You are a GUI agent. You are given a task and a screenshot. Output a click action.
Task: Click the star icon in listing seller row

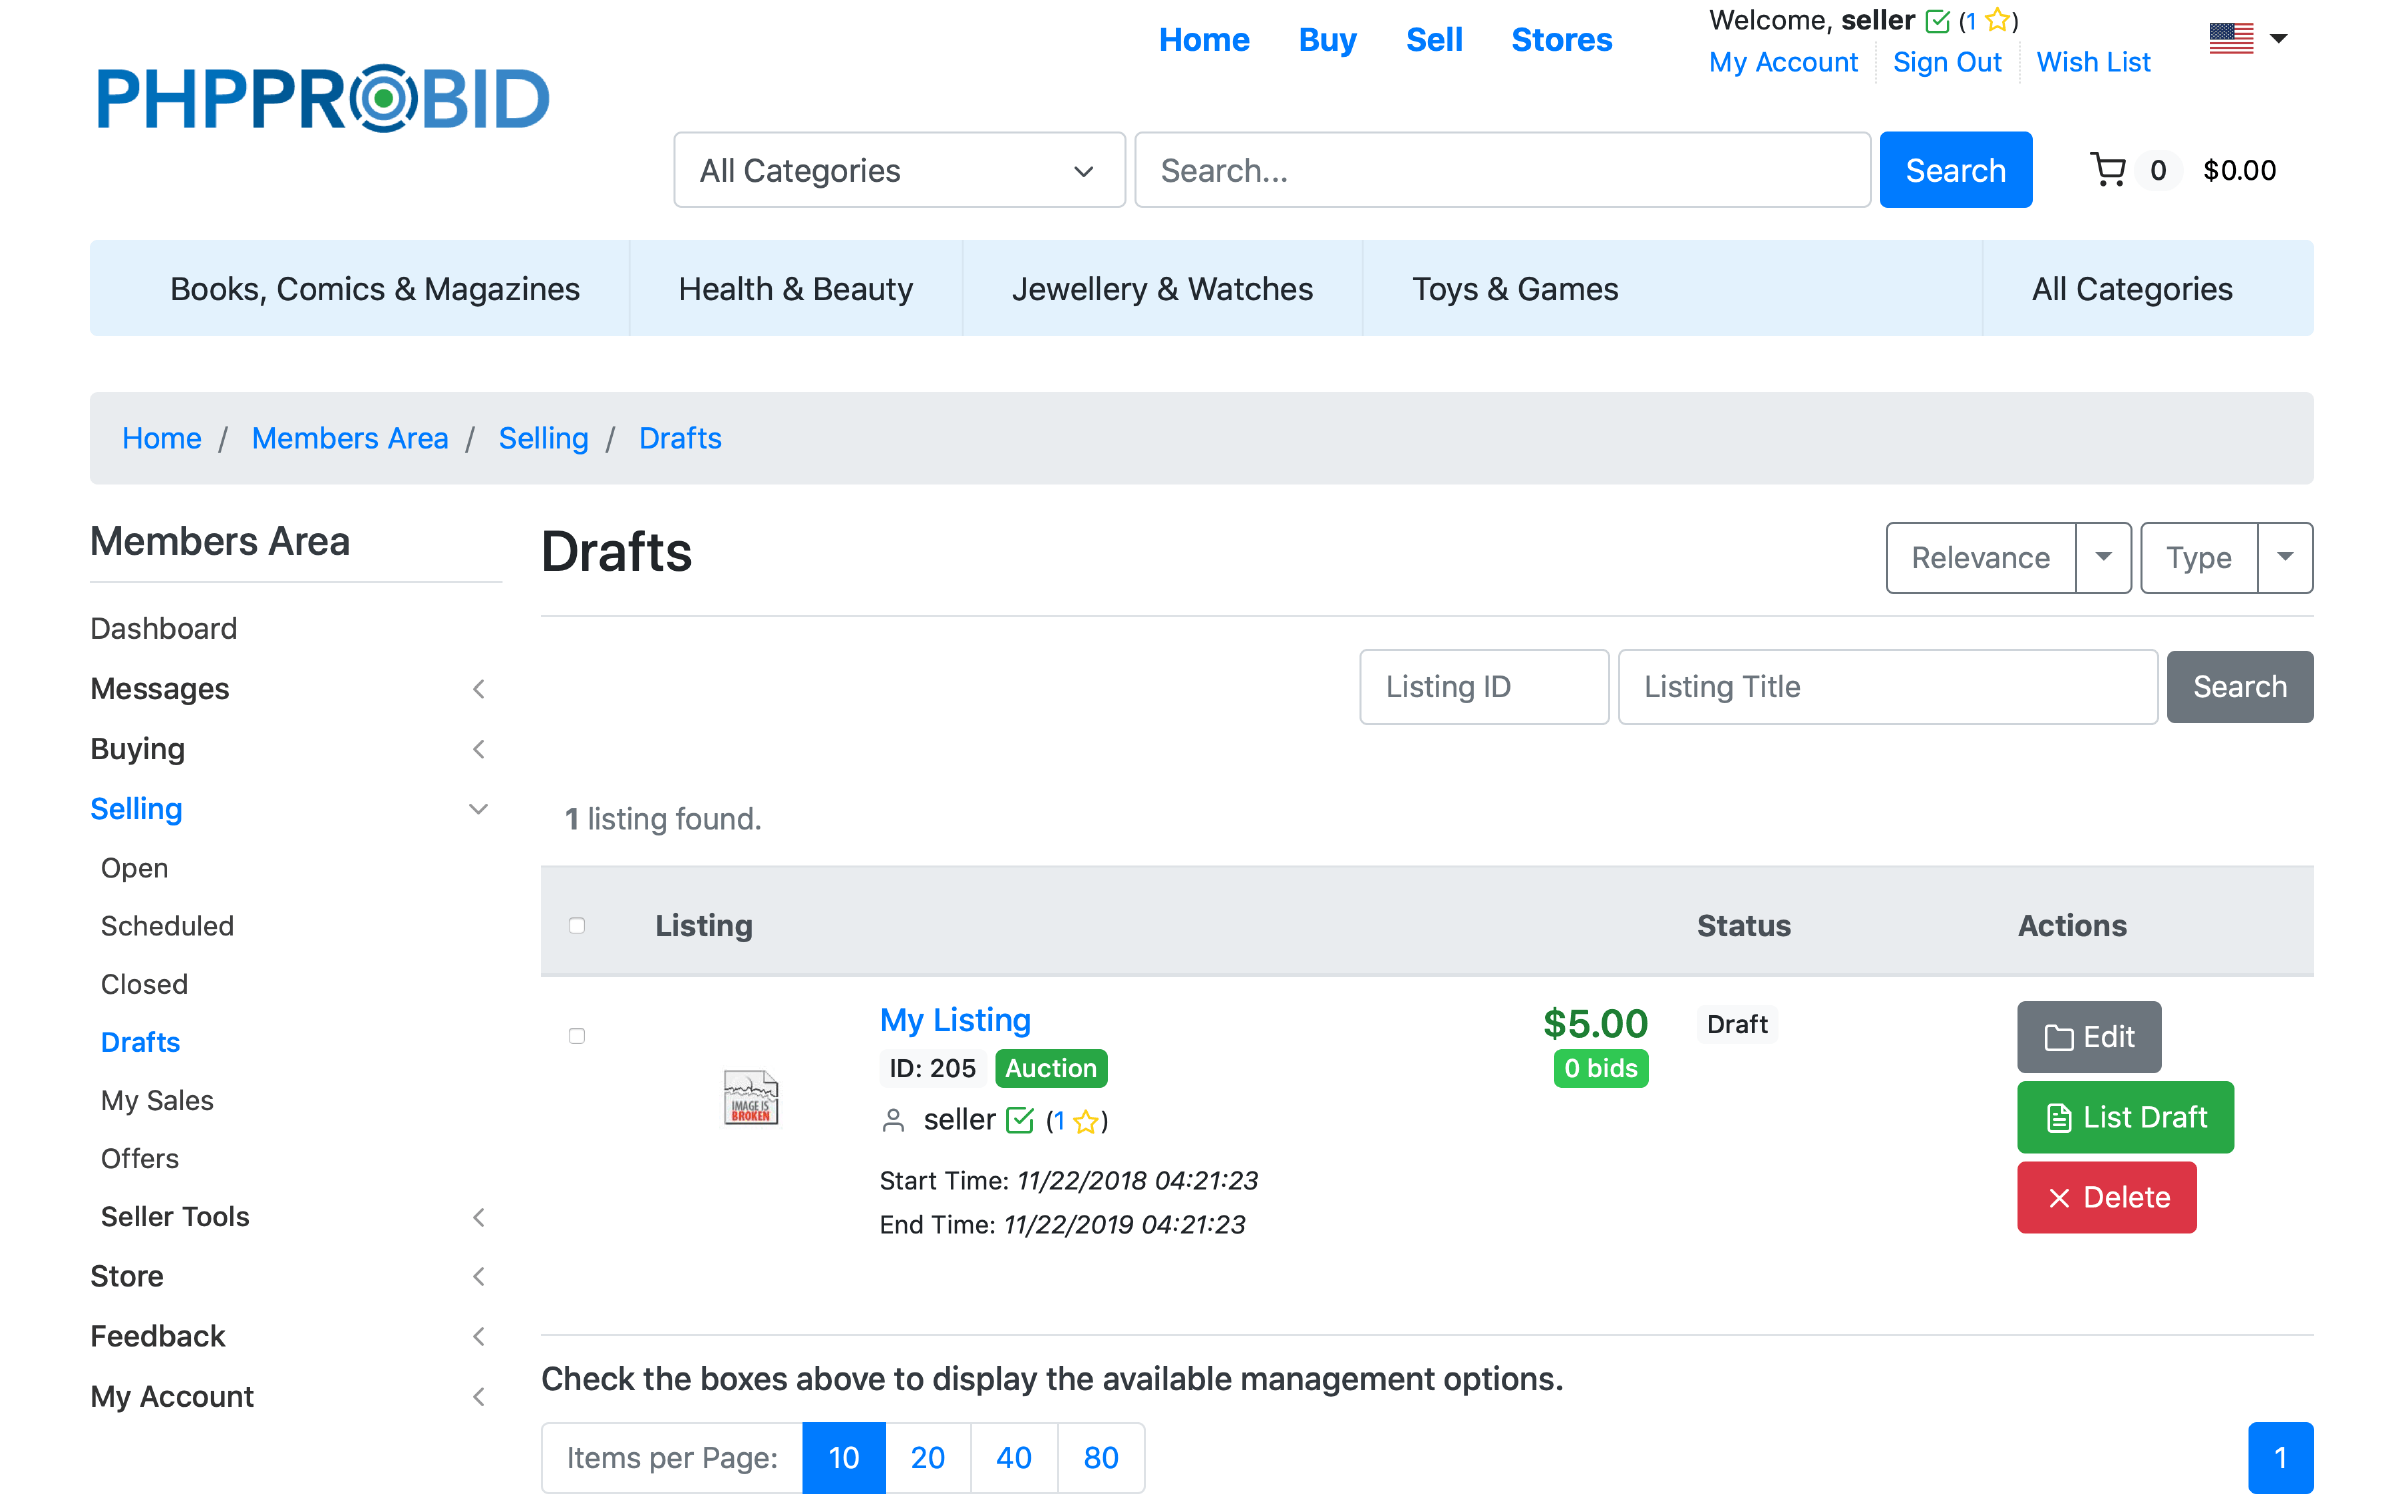tap(1085, 1121)
